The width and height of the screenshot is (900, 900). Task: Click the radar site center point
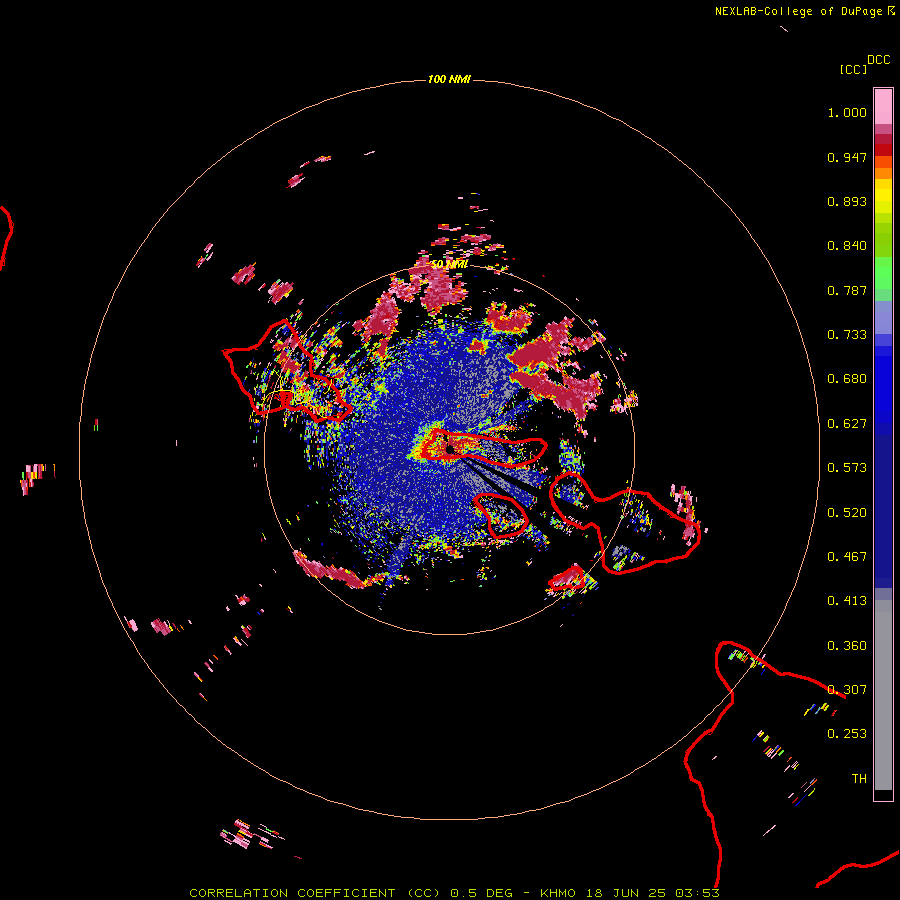450,448
